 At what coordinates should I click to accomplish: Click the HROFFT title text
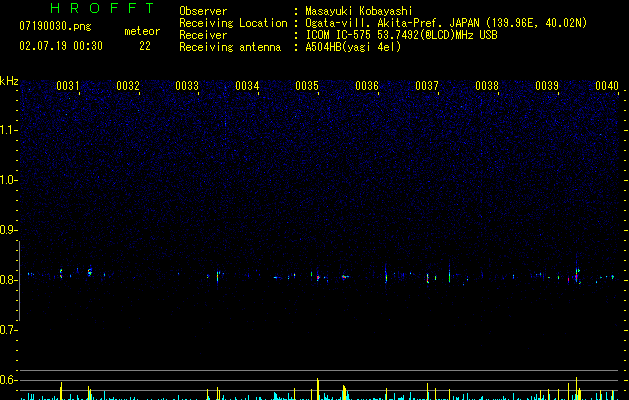click(x=103, y=8)
